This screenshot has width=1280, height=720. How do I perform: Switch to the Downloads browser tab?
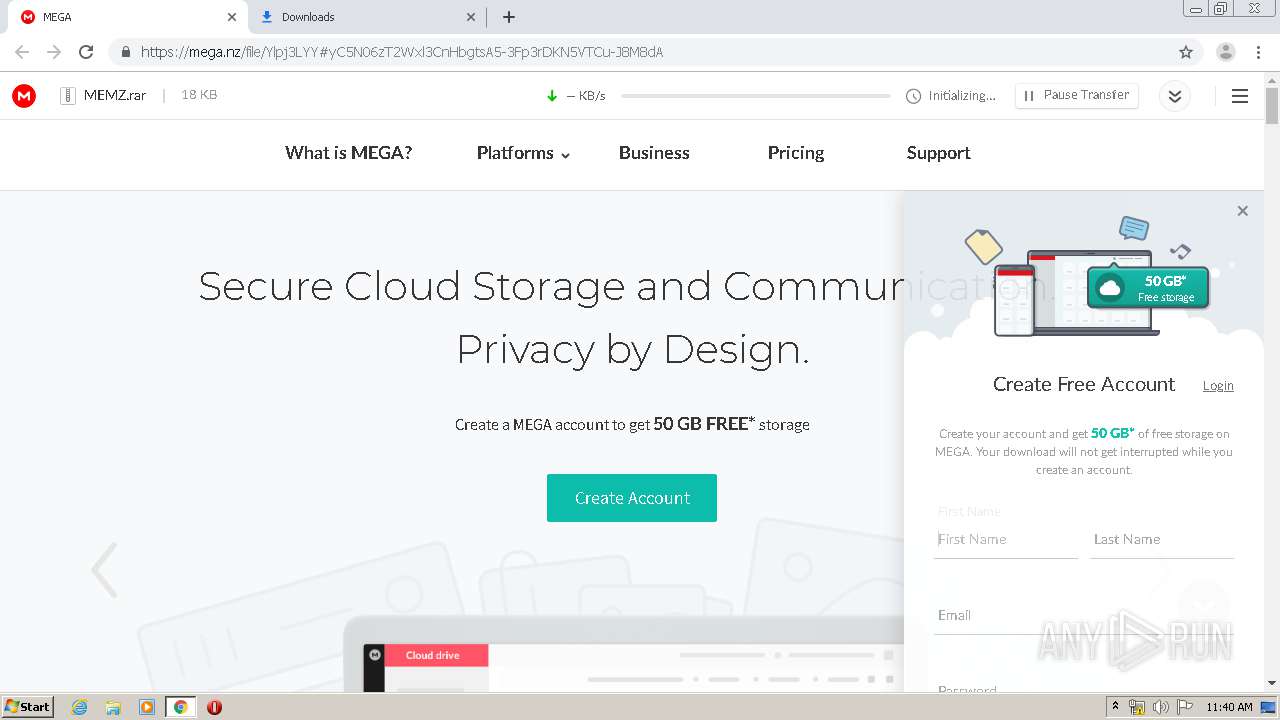coord(366,17)
